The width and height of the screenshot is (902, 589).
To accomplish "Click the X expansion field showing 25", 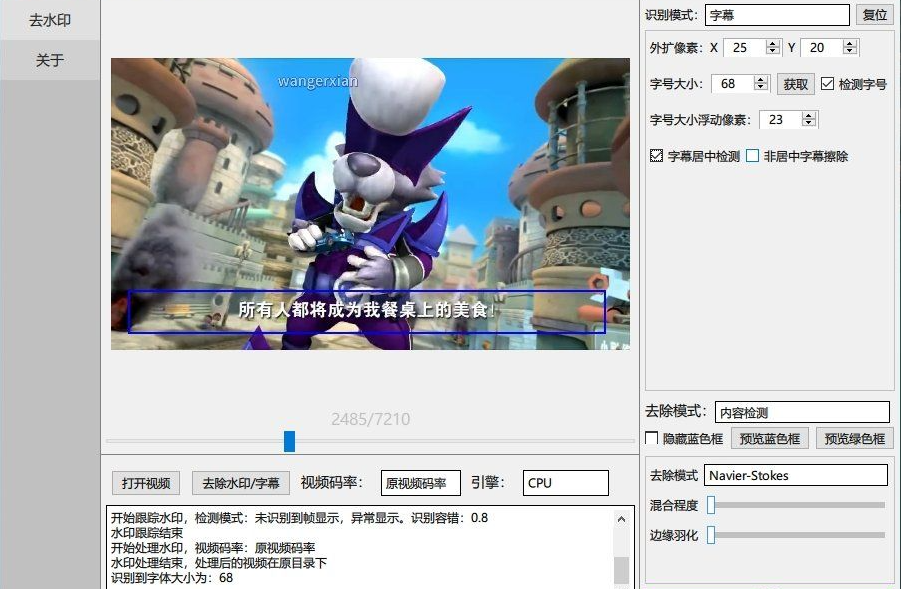I will coord(746,48).
